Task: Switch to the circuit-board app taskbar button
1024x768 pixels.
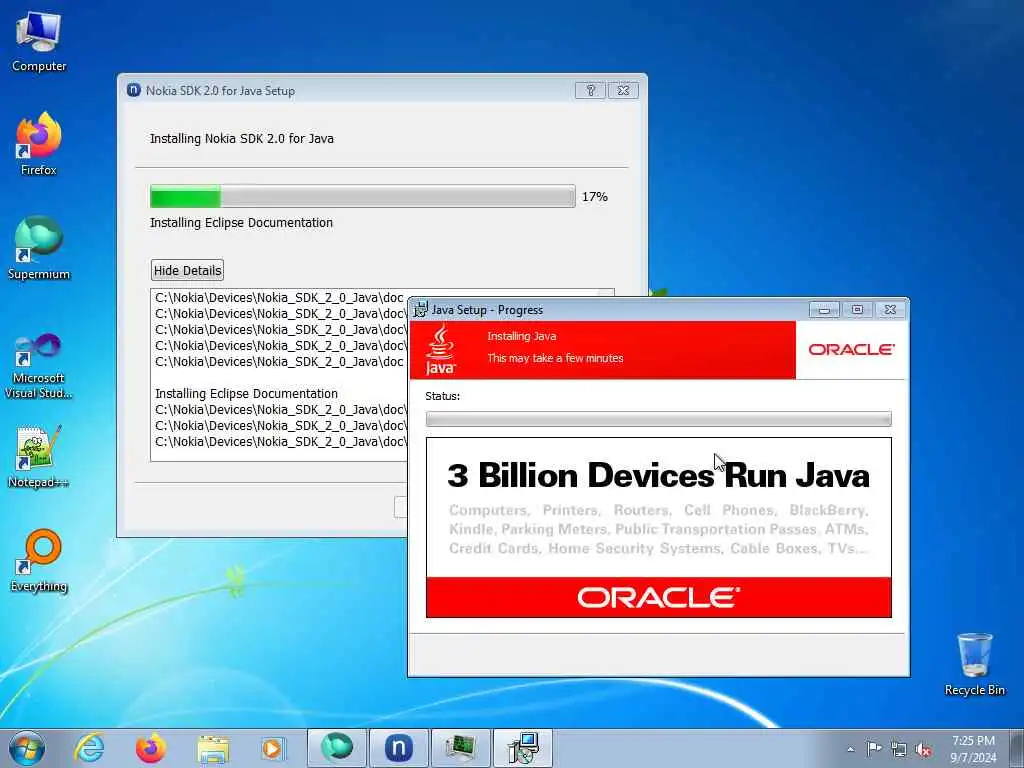Action: 460,748
